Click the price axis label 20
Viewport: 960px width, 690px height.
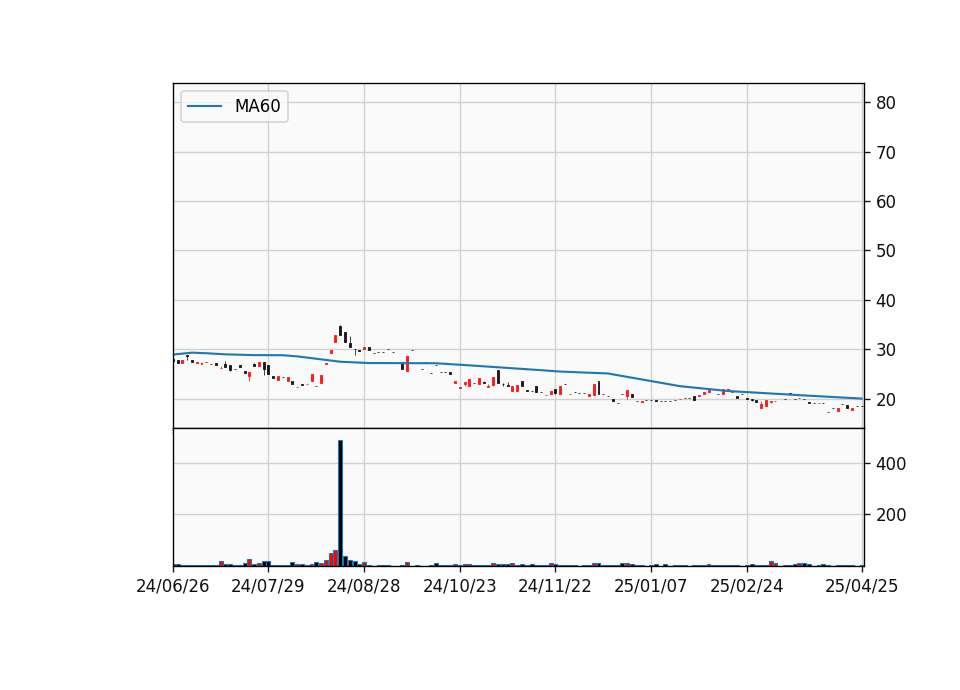(885, 400)
